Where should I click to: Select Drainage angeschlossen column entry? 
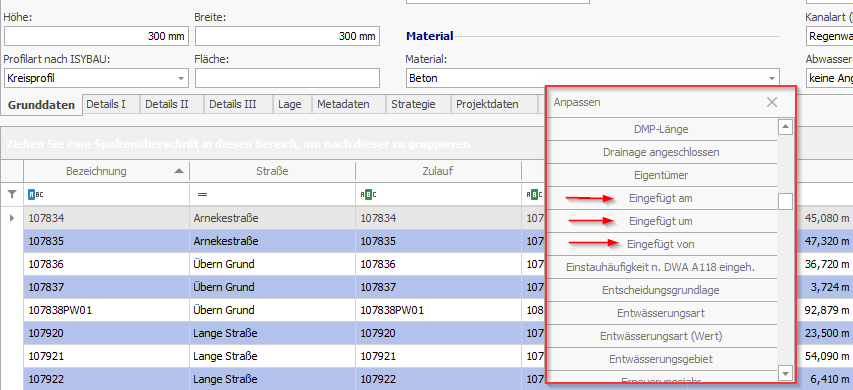pyautogui.click(x=661, y=152)
